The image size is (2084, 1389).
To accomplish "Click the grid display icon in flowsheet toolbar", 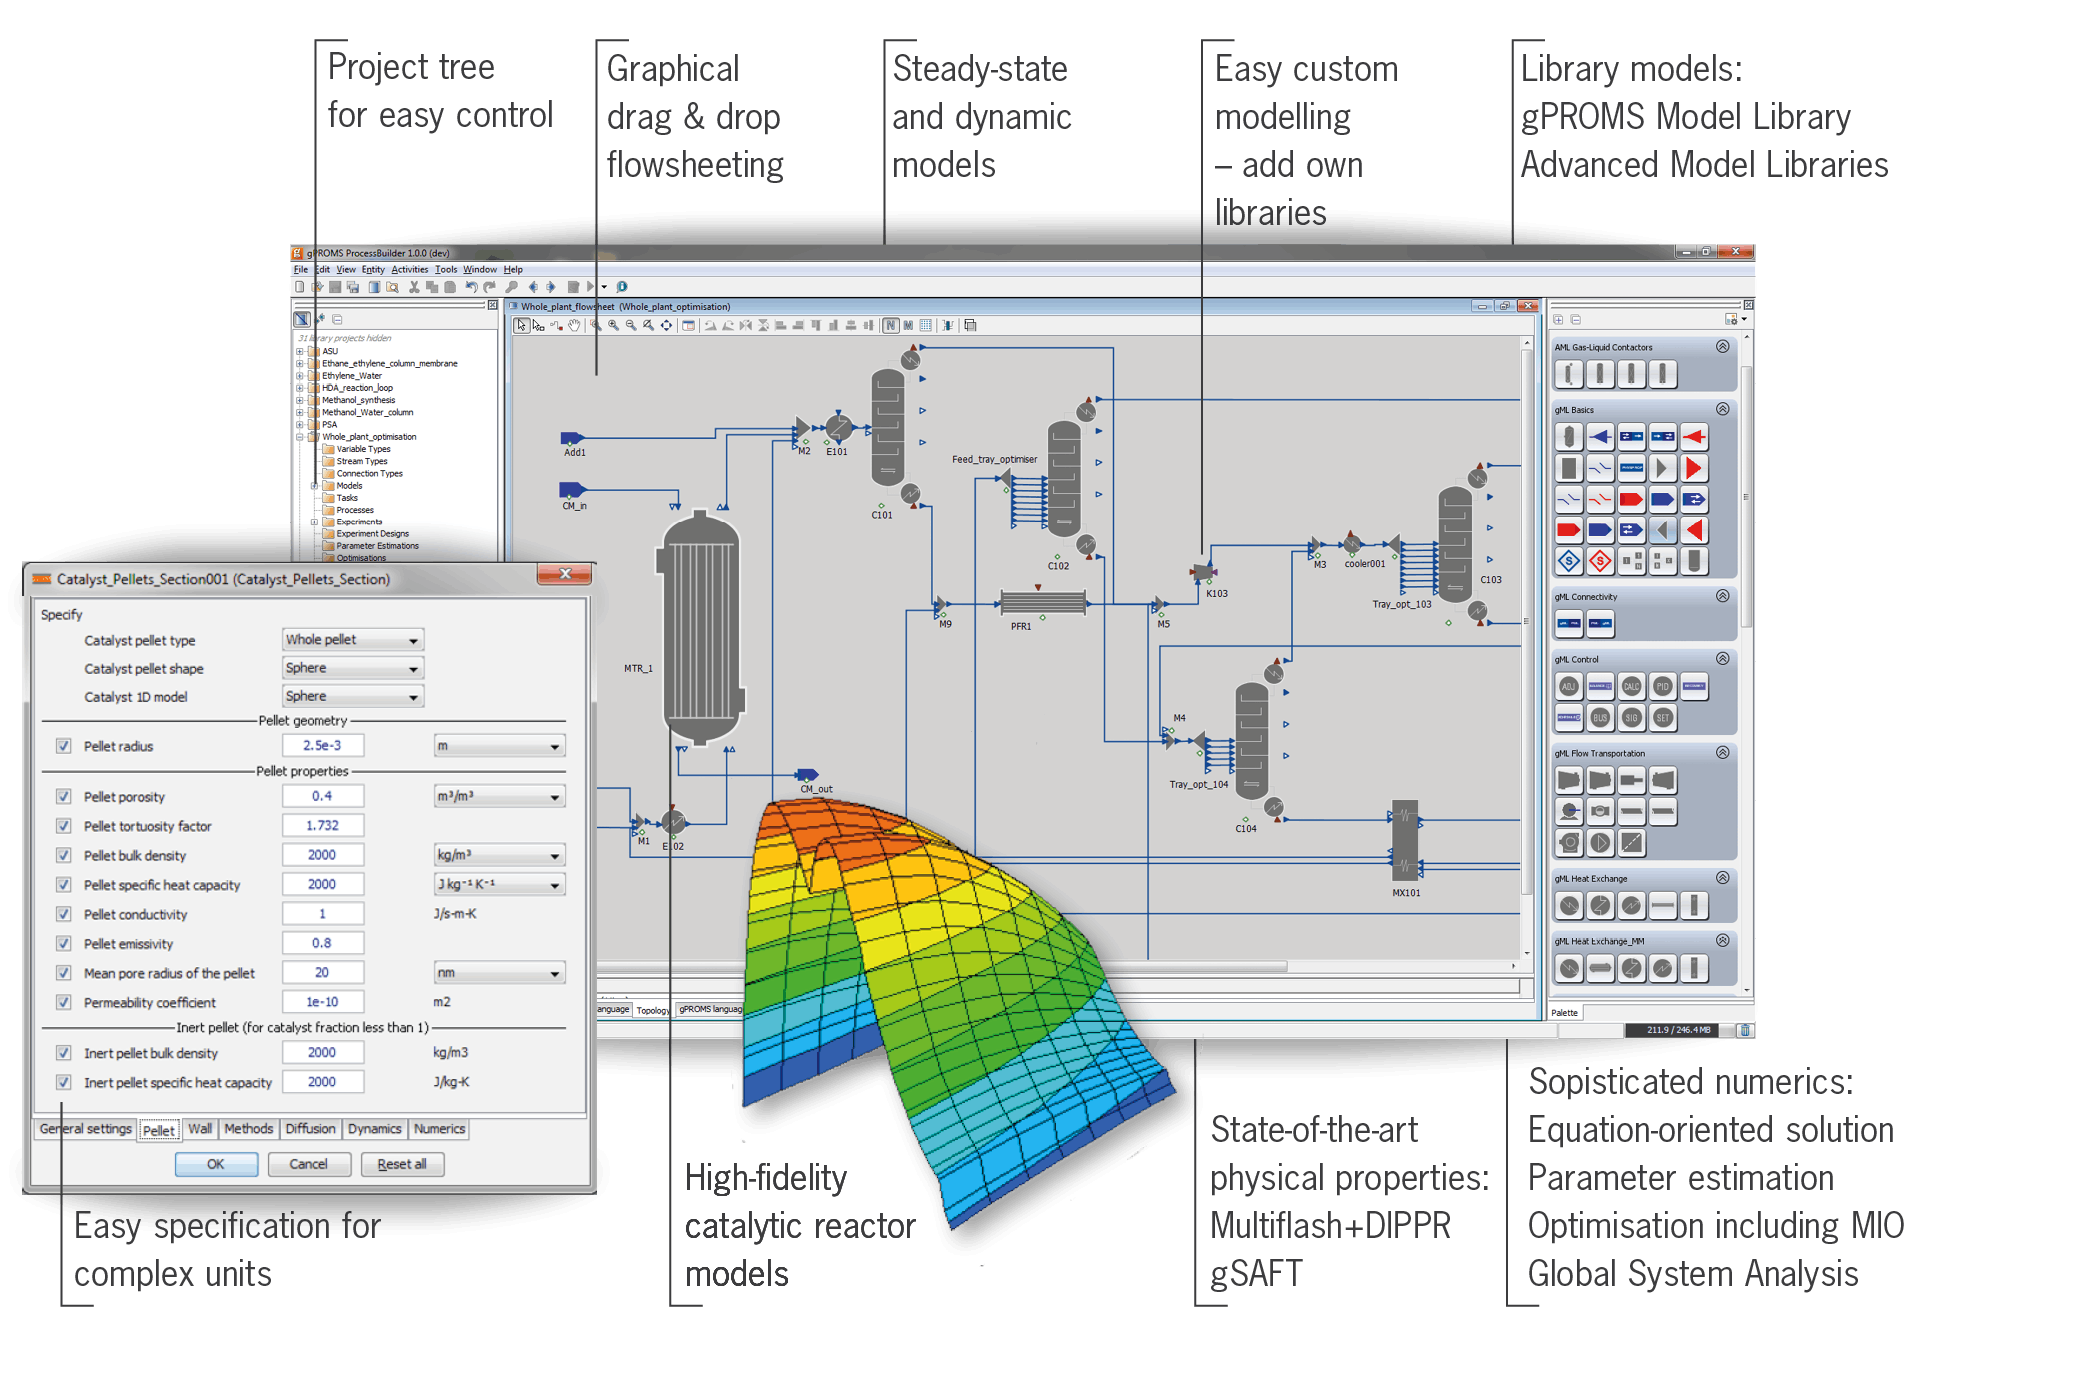I will pyautogui.click(x=926, y=325).
